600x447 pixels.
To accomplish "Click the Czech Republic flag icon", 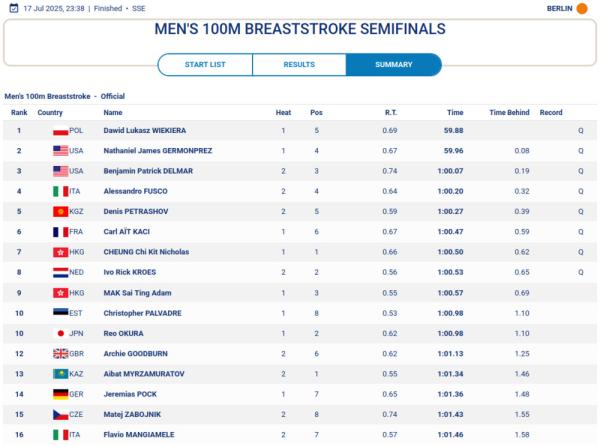I will (59, 414).
